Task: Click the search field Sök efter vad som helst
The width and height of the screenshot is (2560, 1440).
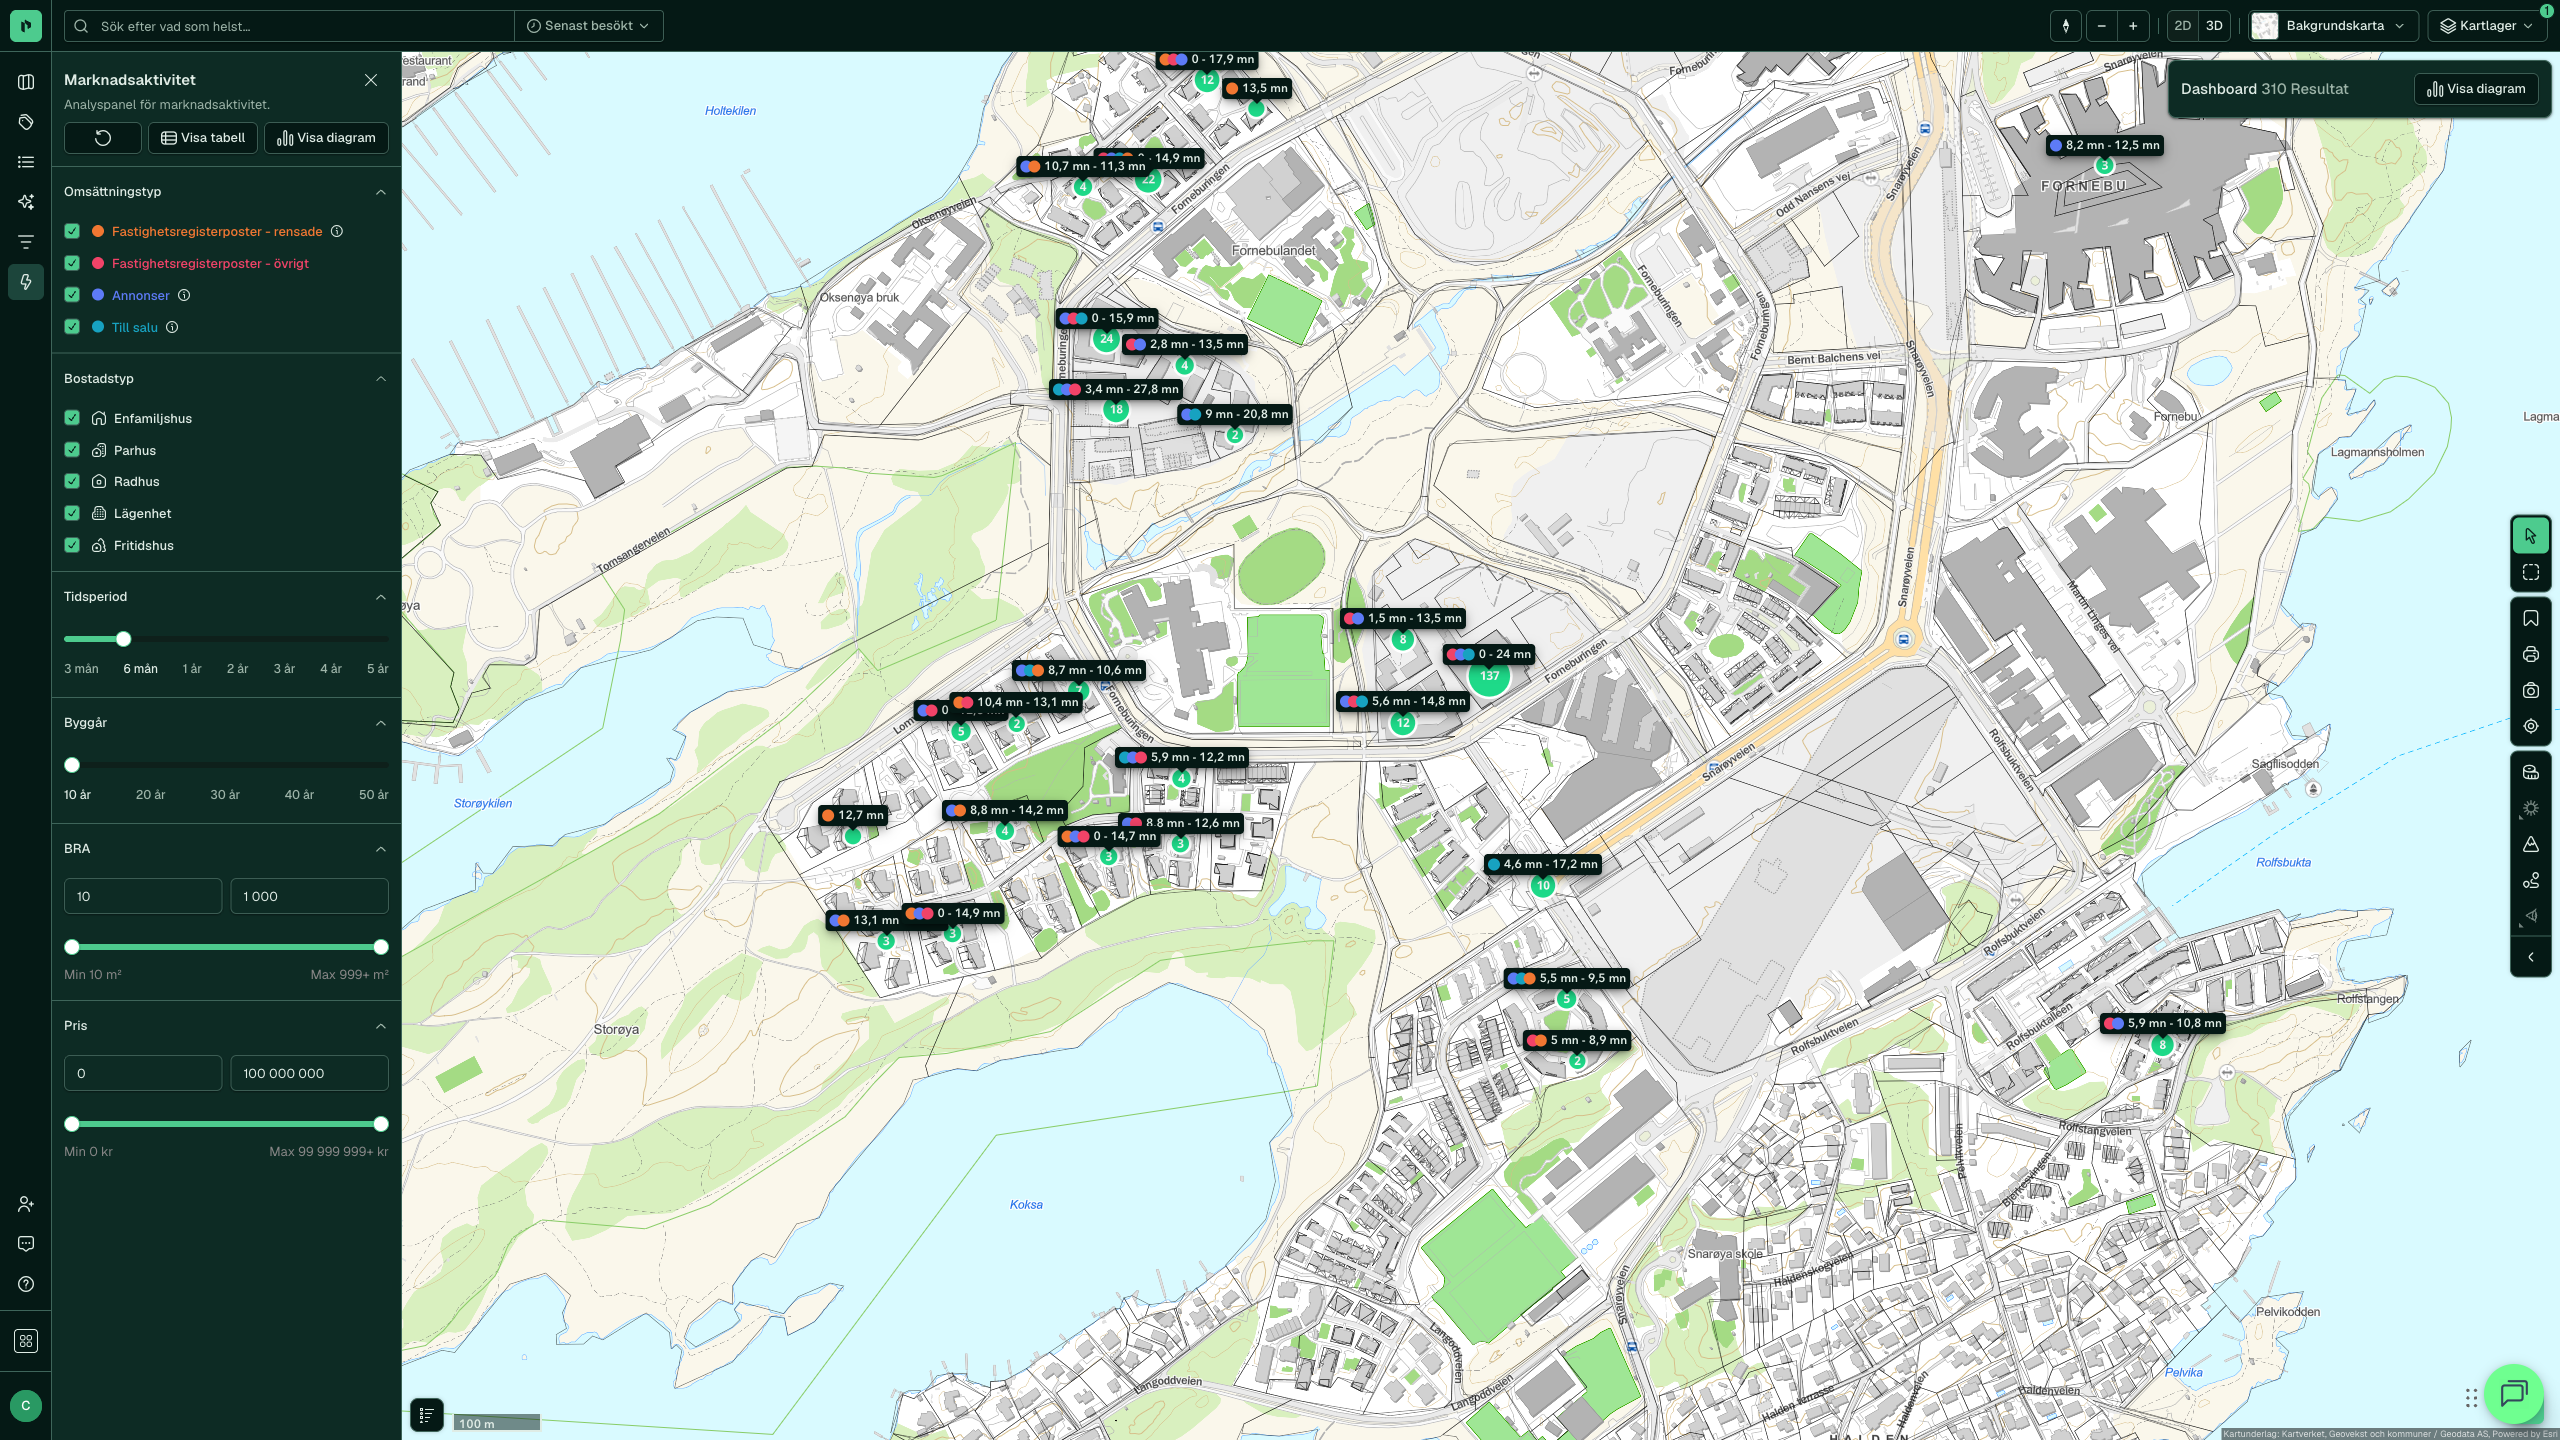Action: point(290,26)
